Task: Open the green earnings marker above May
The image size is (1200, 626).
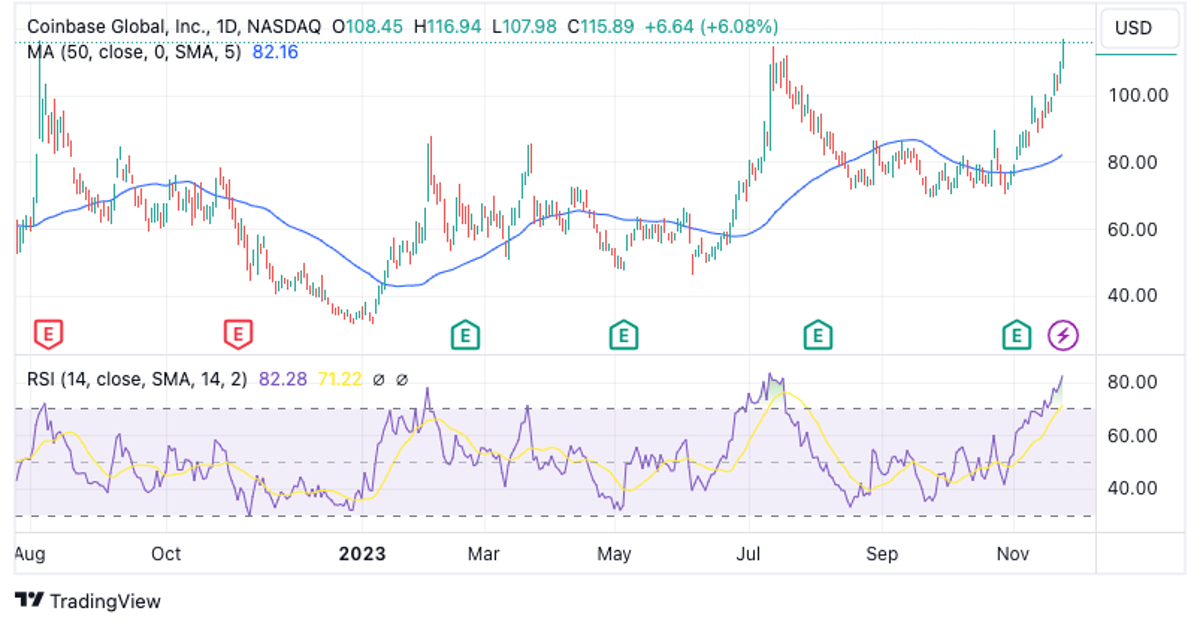Action: click(x=624, y=335)
